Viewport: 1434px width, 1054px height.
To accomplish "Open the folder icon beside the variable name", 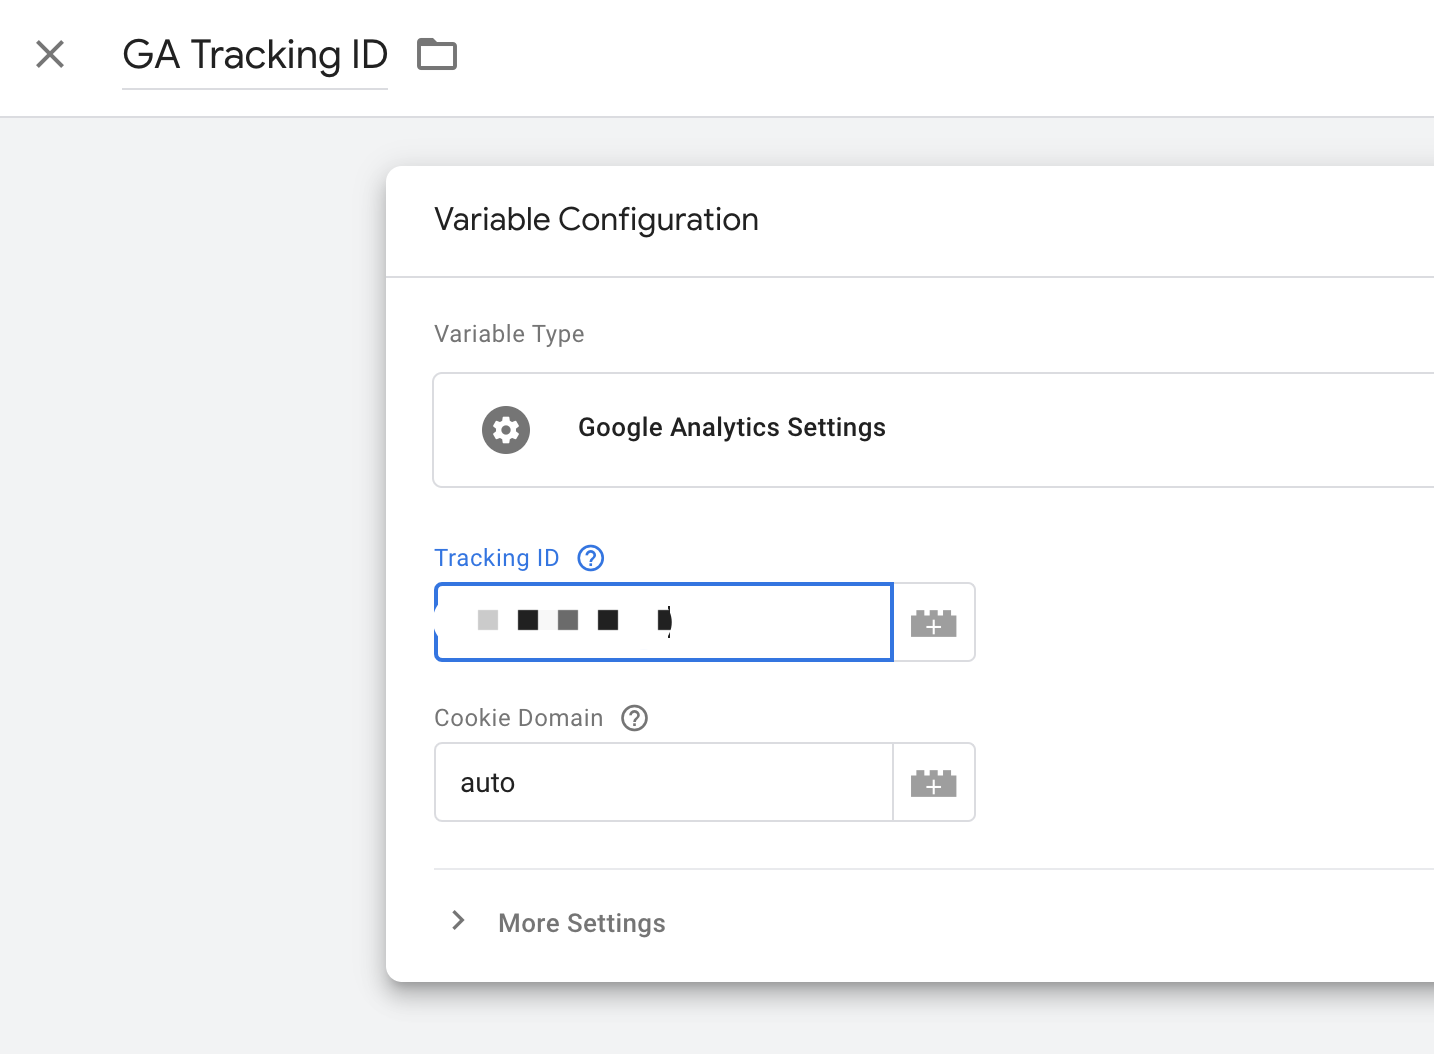I will point(437,54).
